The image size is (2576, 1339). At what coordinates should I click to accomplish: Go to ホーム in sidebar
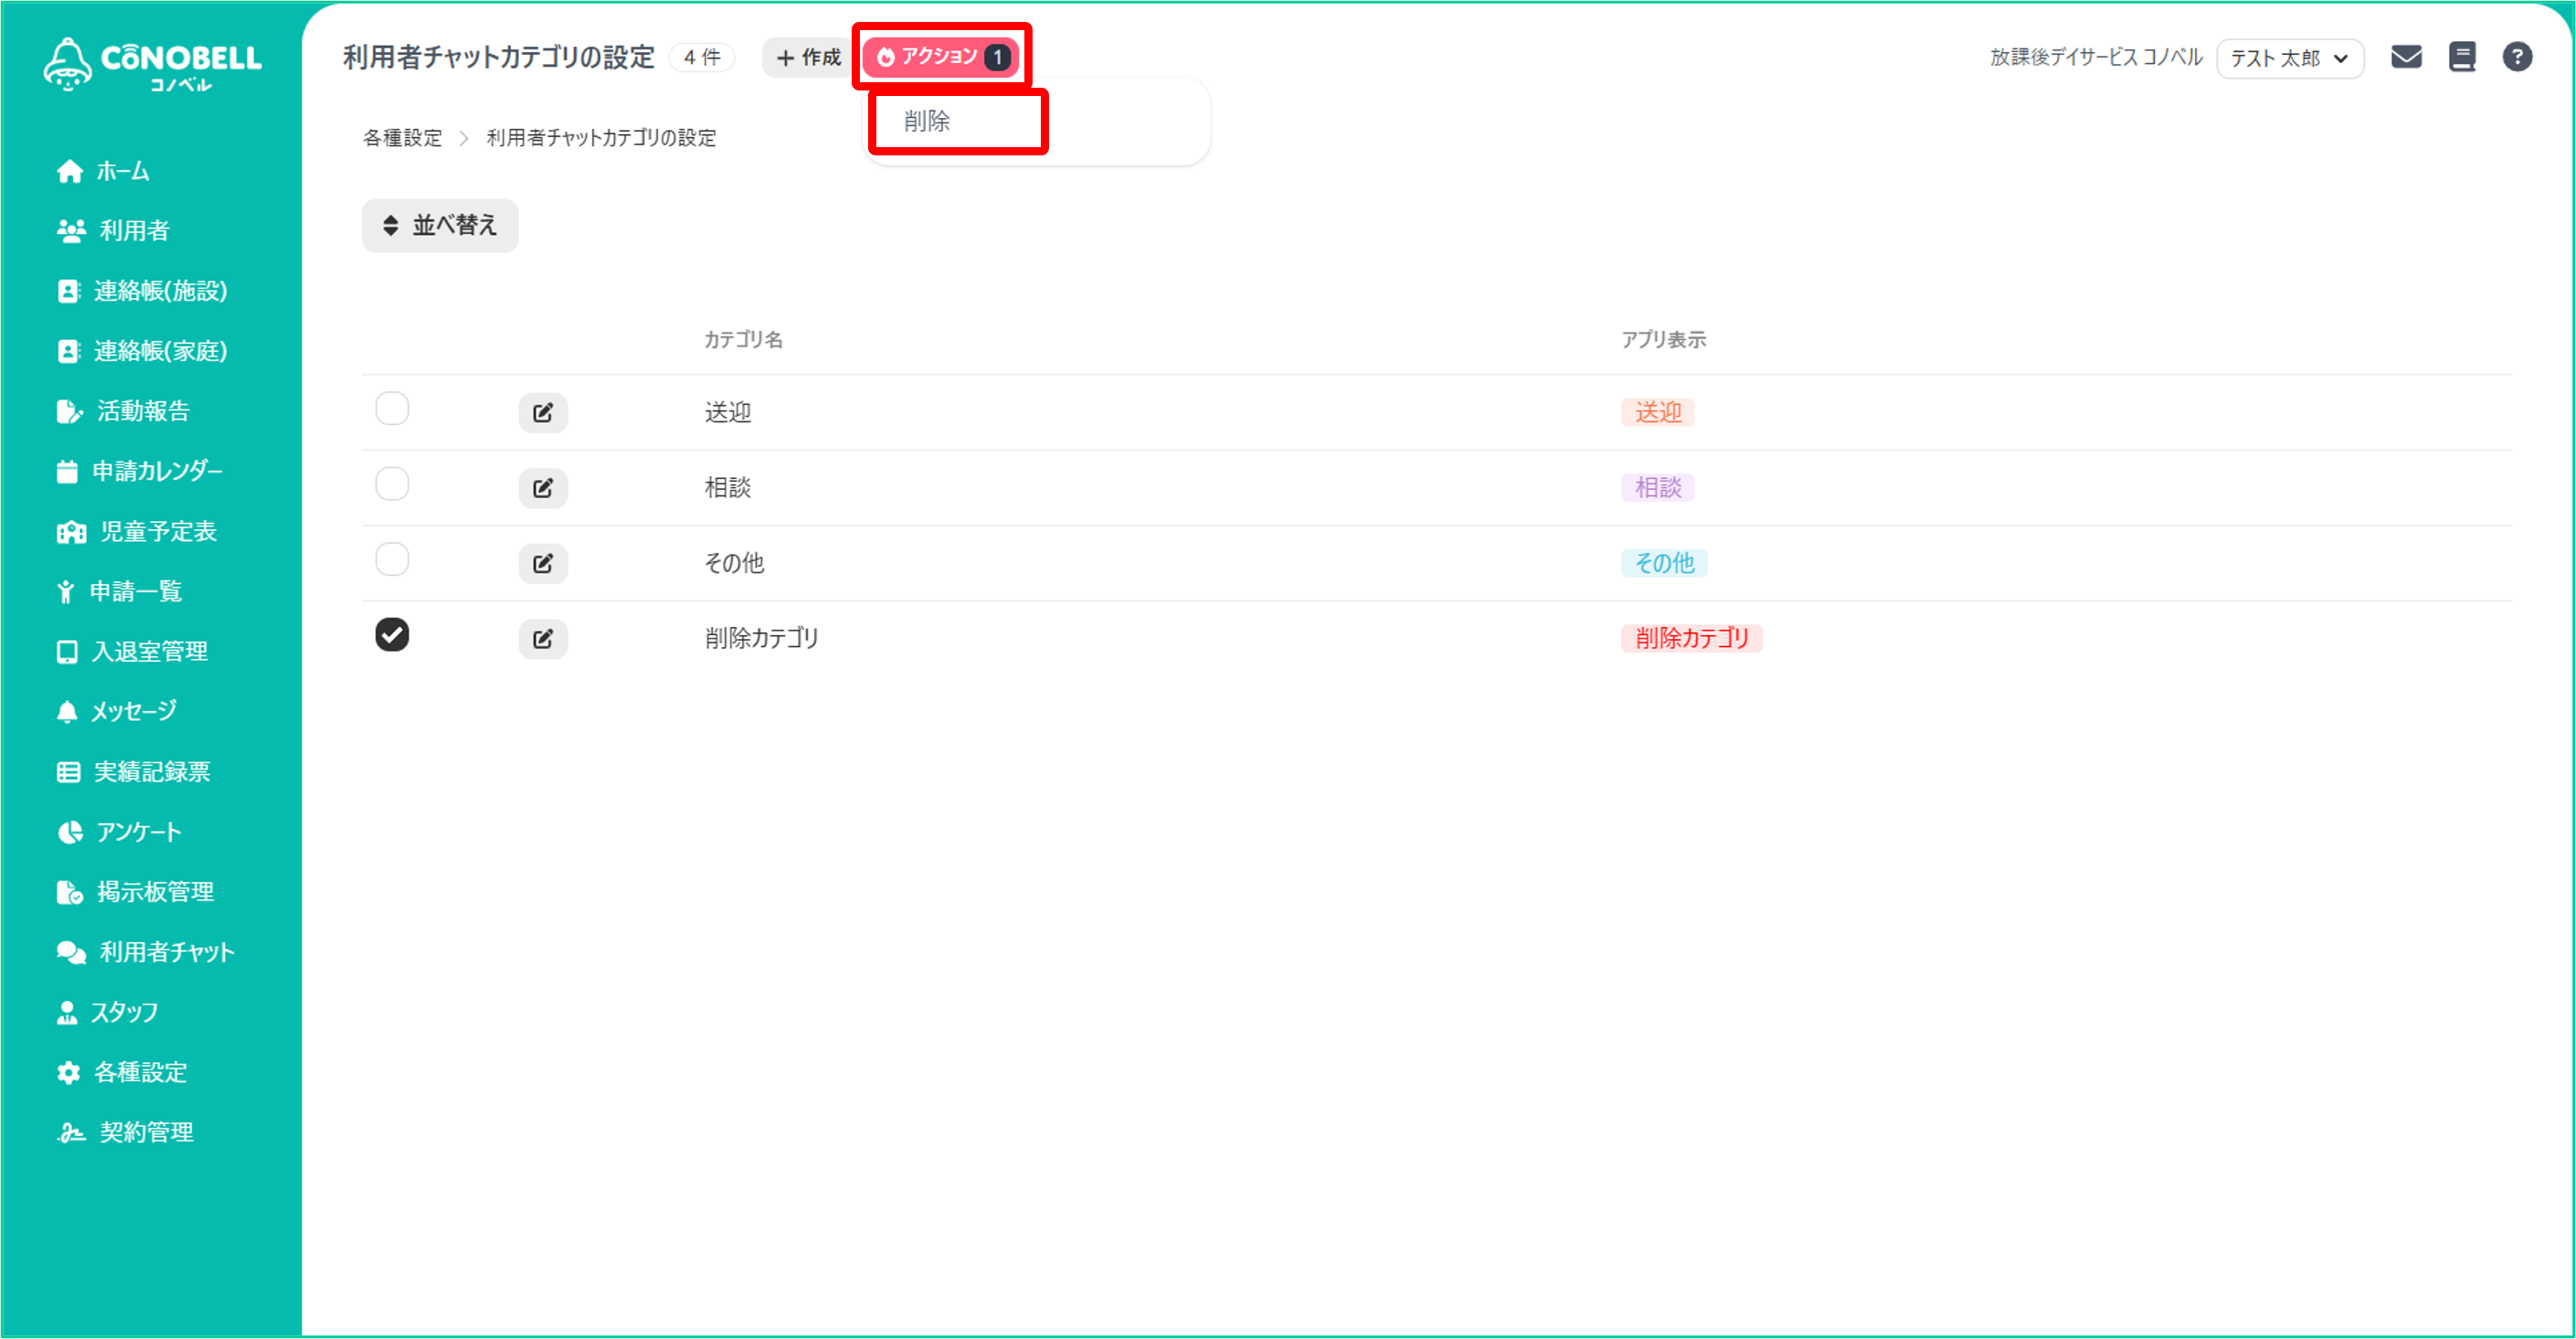click(x=104, y=171)
